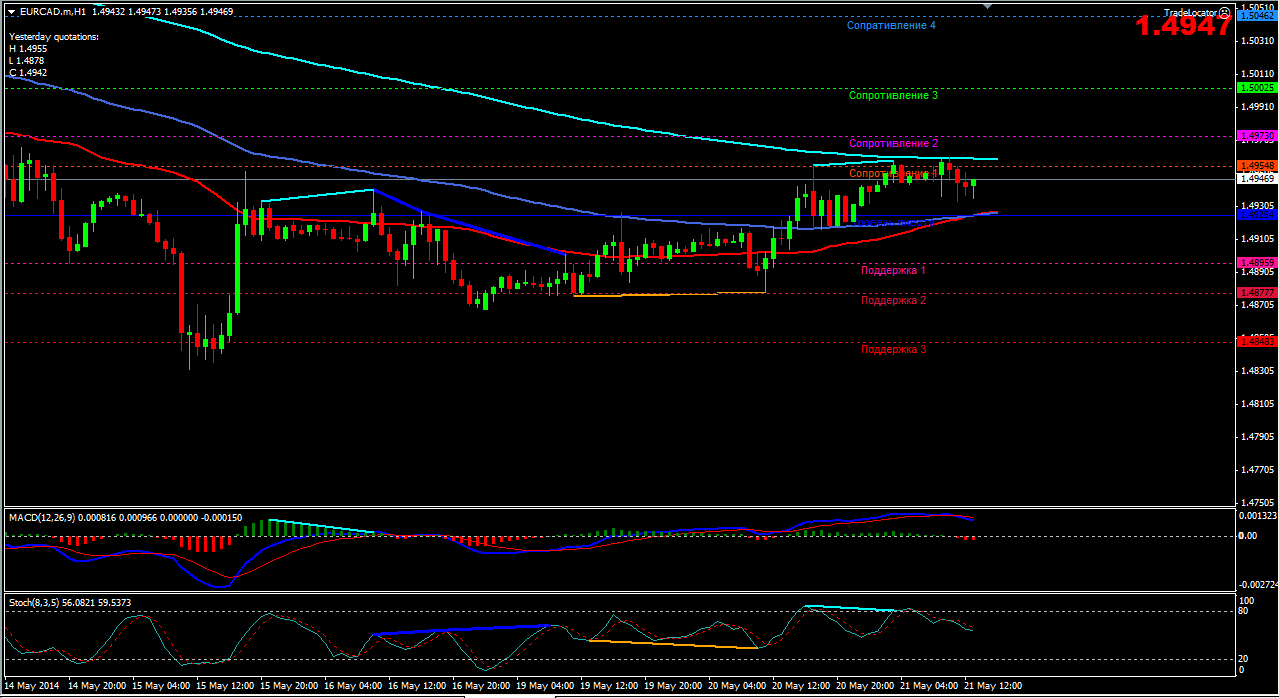Click the Сопративление 4 level label
The image size is (1279, 698).
891,26
